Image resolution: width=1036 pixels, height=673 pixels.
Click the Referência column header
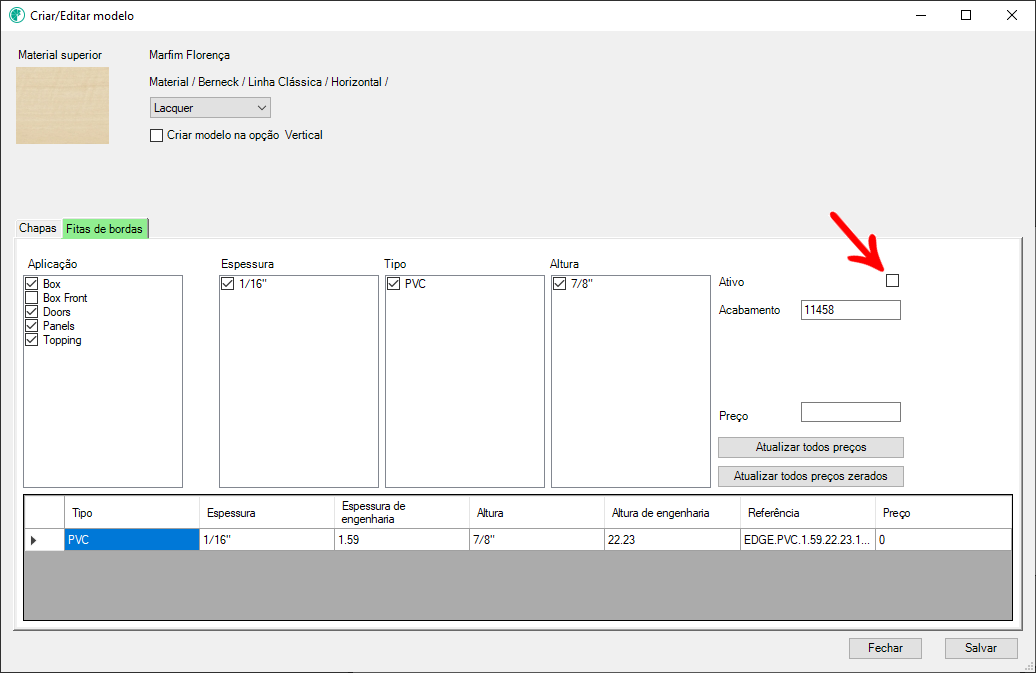coord(807,513)
